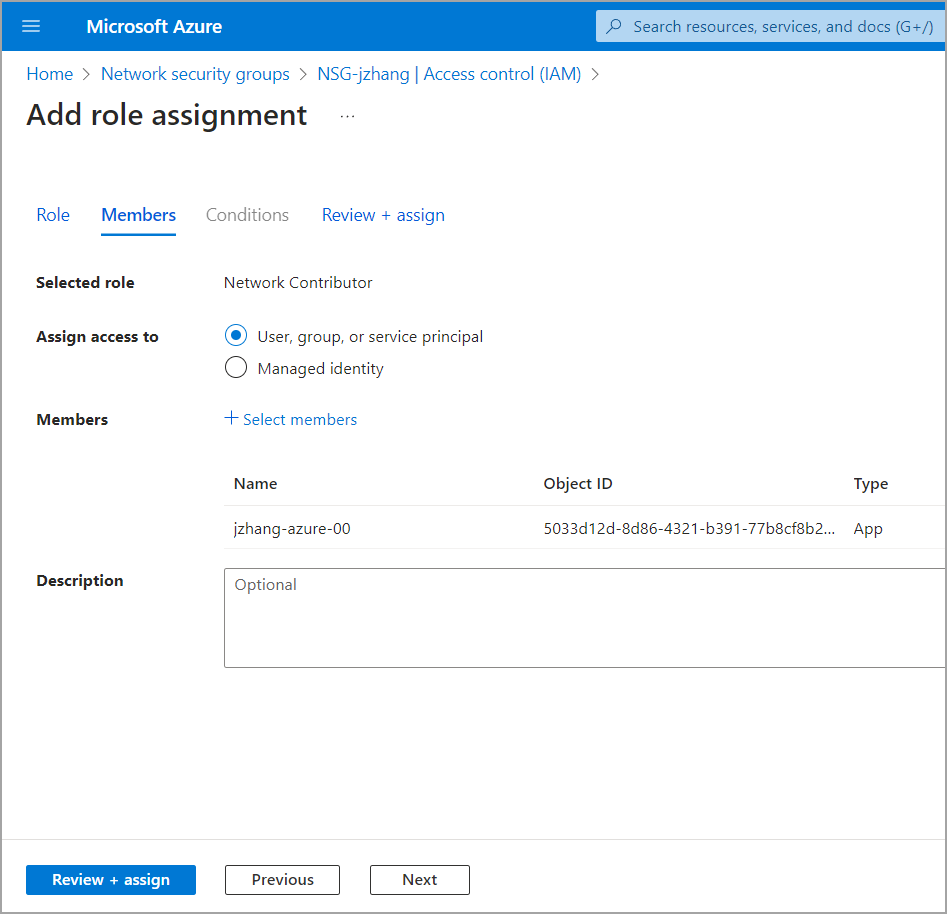Screen dimensions: 947x914
Task: Click the Previous button
Action: (x=282, y=880)
